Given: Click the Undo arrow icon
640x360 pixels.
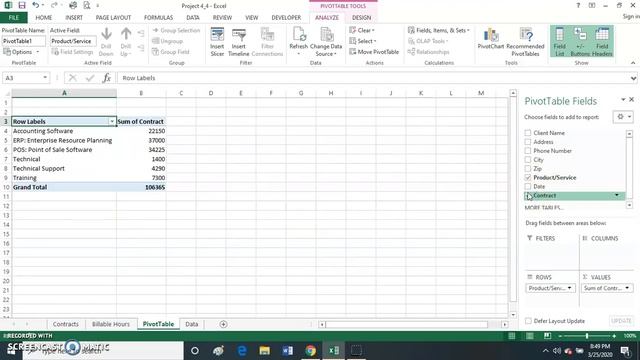Looking at the screenshot, I should [x=36, y=5].
